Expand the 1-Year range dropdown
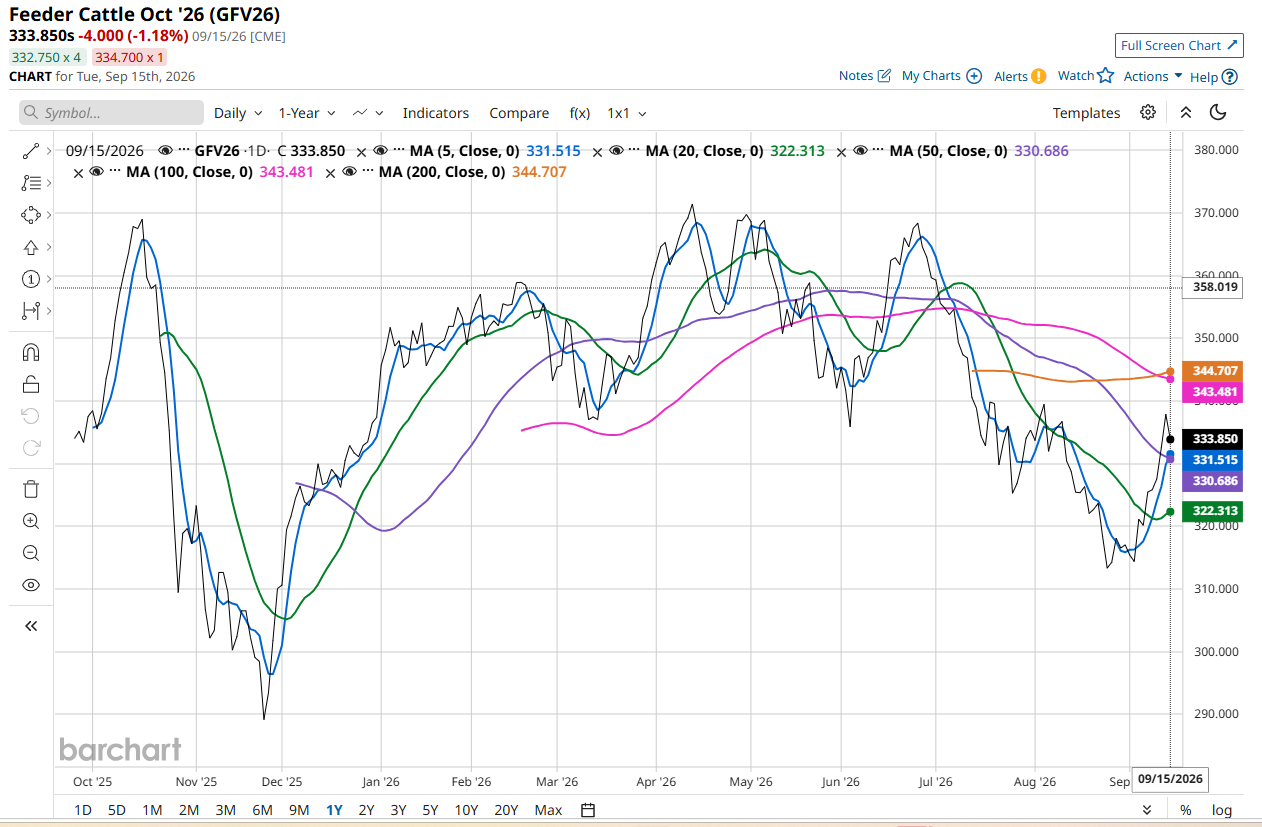 [x=306, y=113]
